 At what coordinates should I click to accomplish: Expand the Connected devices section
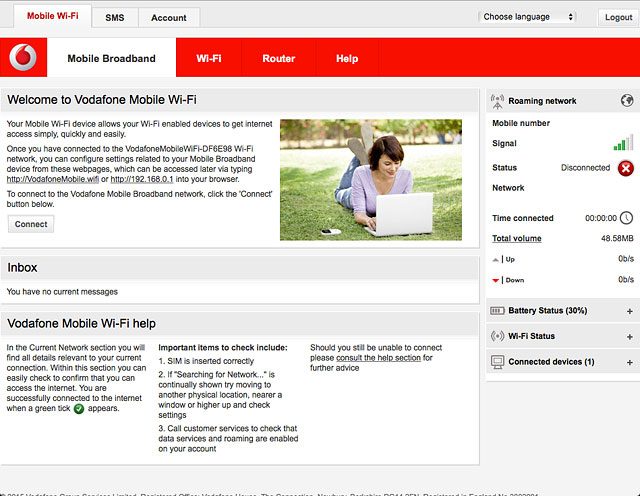coord(629,361)
